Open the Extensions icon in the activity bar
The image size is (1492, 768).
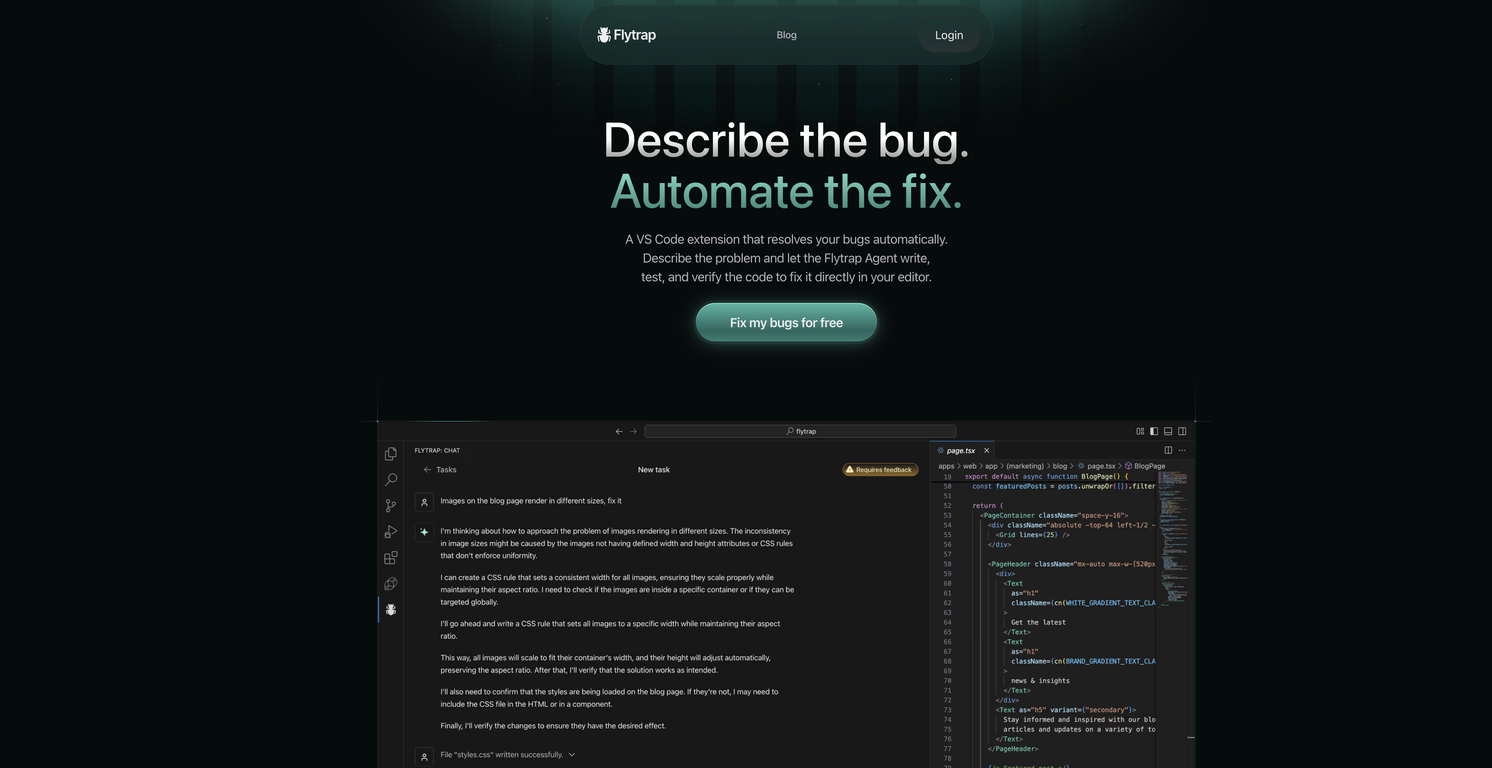click(x=391, y=558)
